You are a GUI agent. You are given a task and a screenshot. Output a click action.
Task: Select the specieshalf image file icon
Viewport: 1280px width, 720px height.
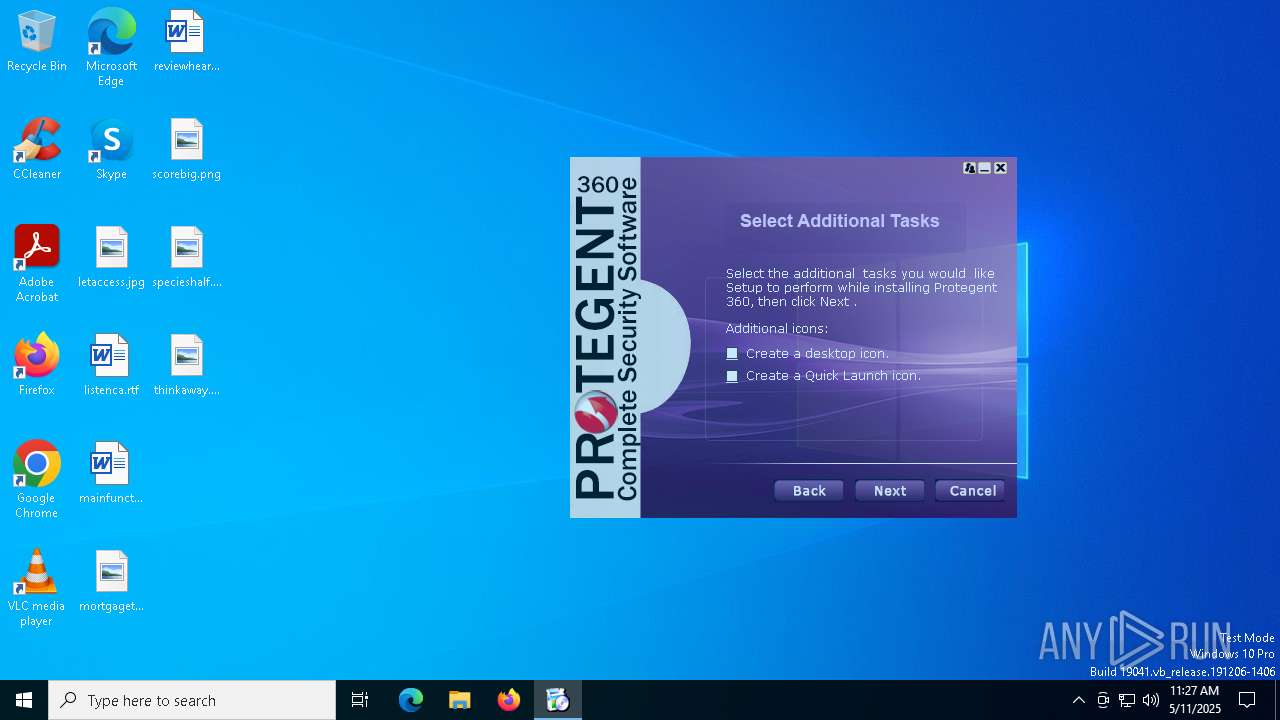pyautogui.click(x=186, y=258)
